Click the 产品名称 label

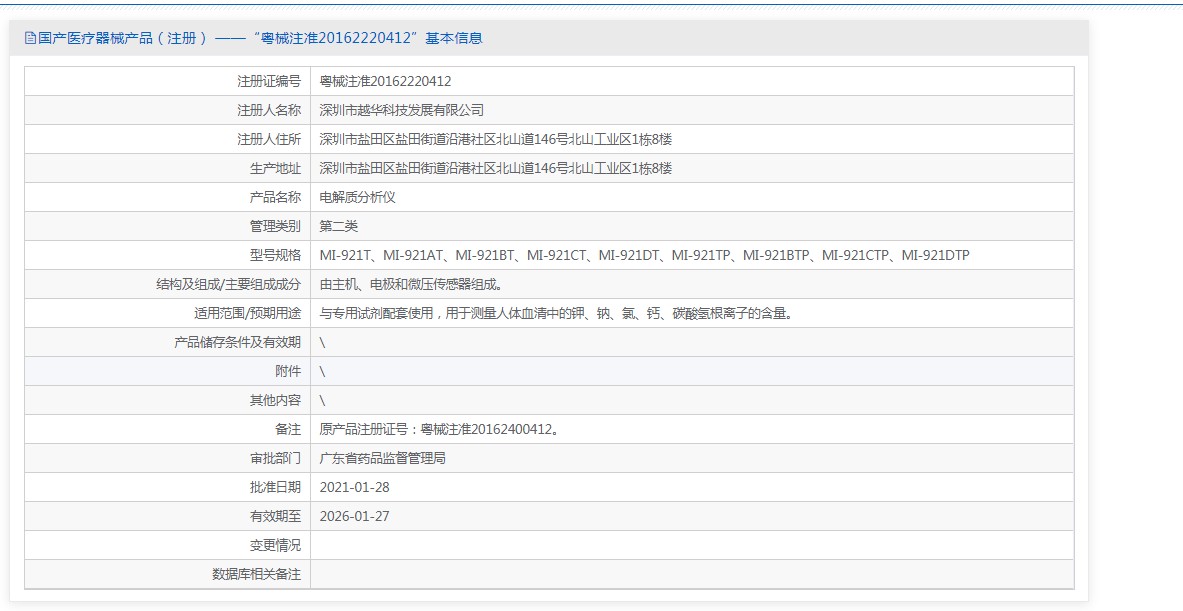275,198
